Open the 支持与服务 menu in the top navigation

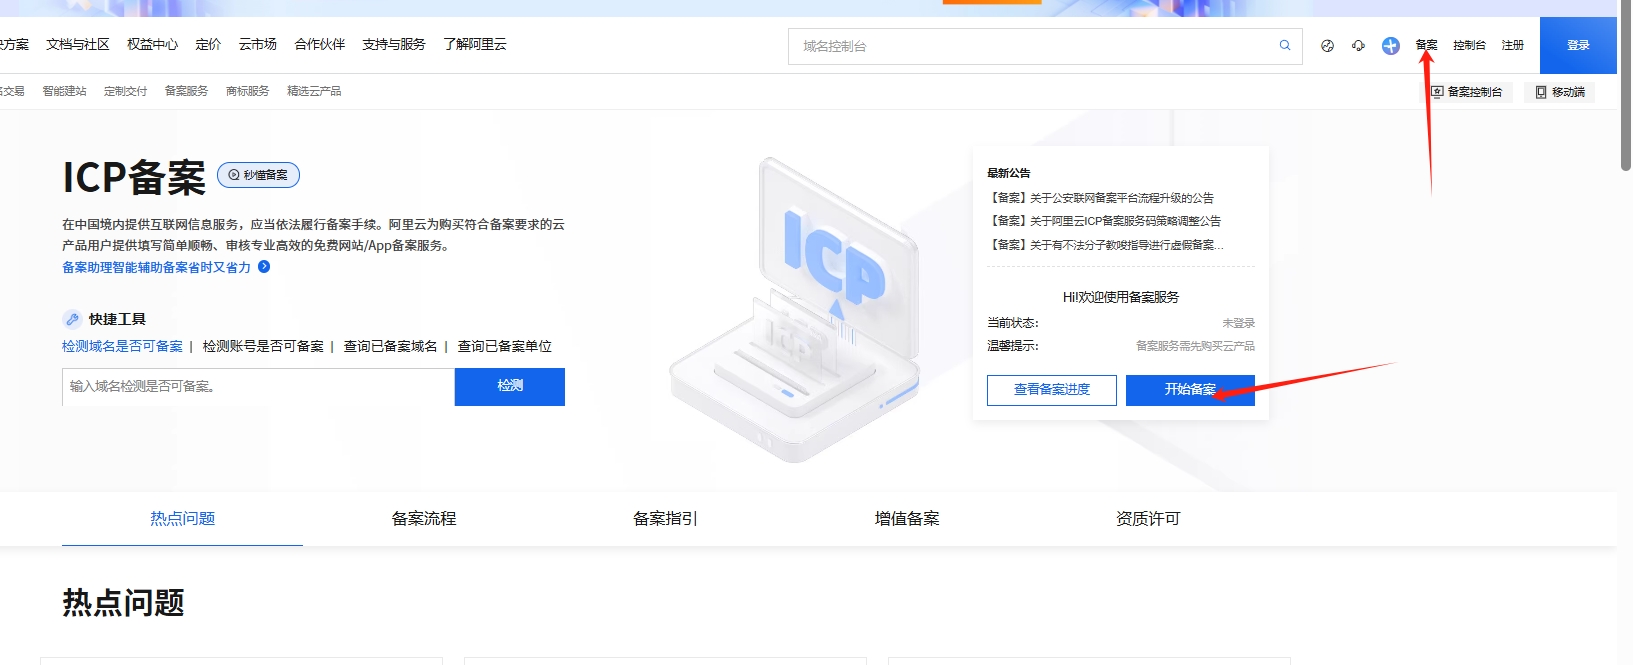[393, 45]
